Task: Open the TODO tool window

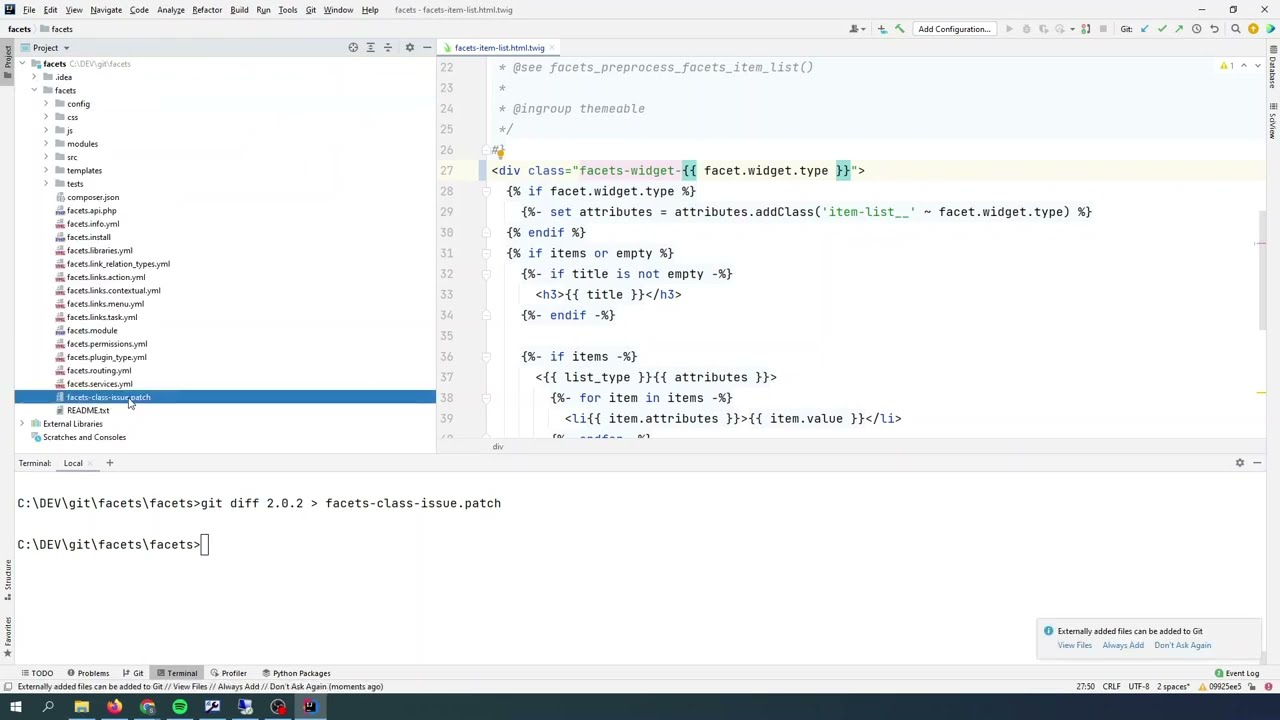Action: click(36, 673)
